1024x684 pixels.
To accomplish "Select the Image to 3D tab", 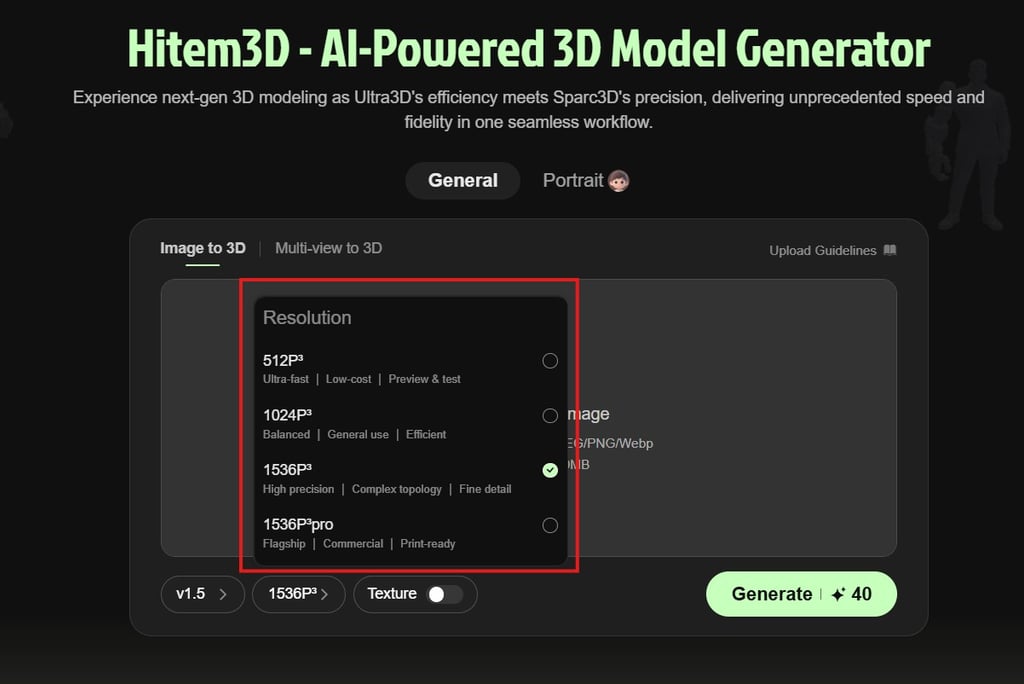I will click(202, 248).
